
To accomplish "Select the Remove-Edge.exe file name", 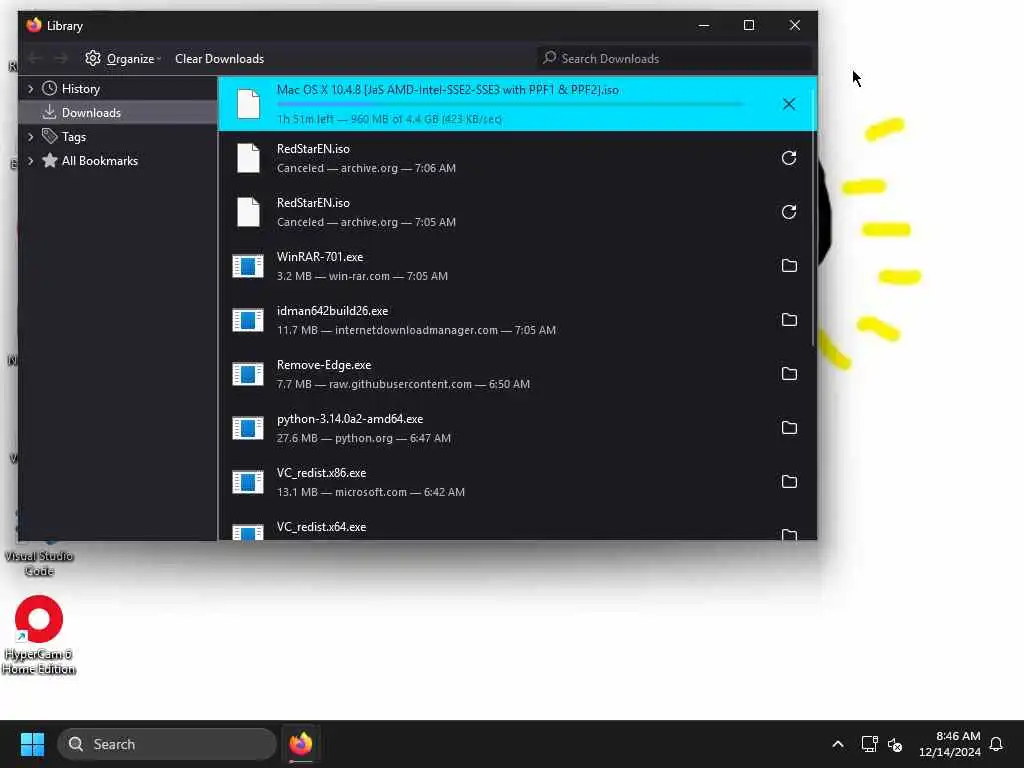I will click(324, 365).
